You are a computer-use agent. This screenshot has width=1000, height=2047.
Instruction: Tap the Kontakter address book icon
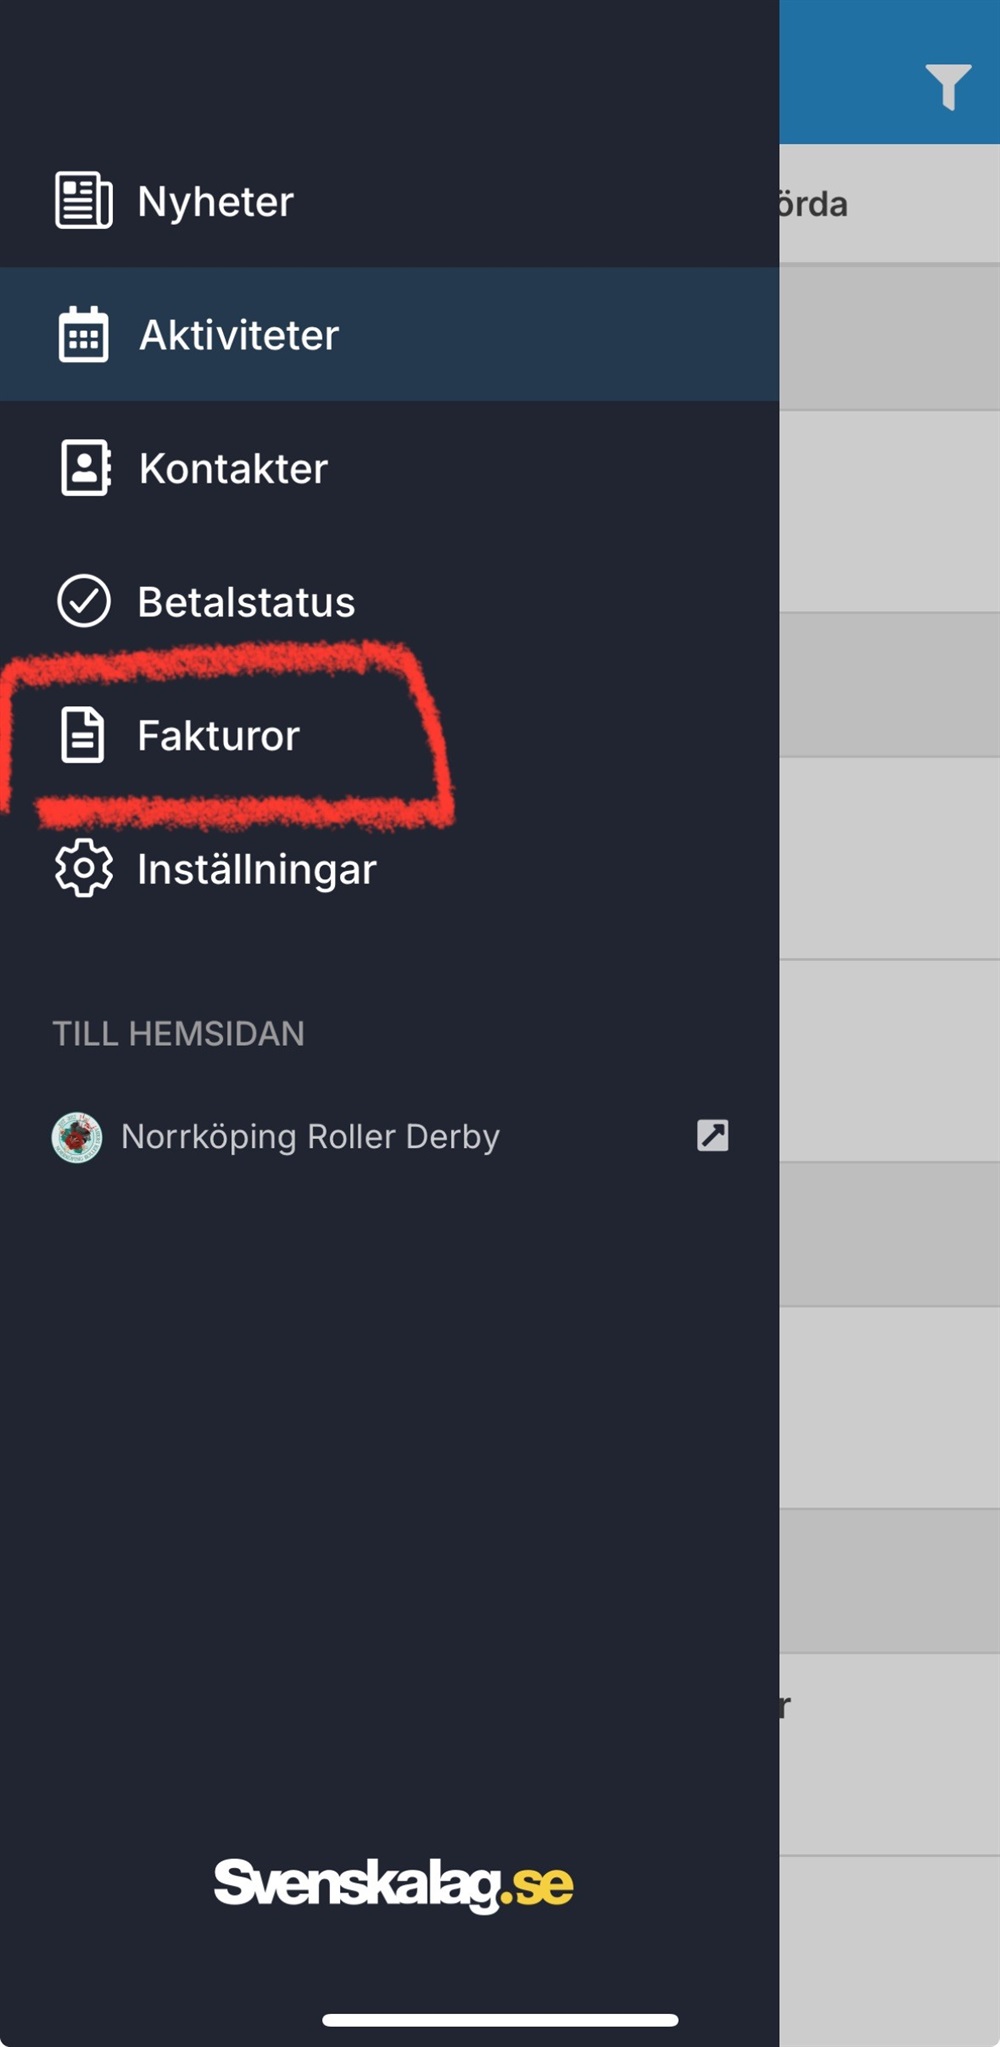[85, 467]
